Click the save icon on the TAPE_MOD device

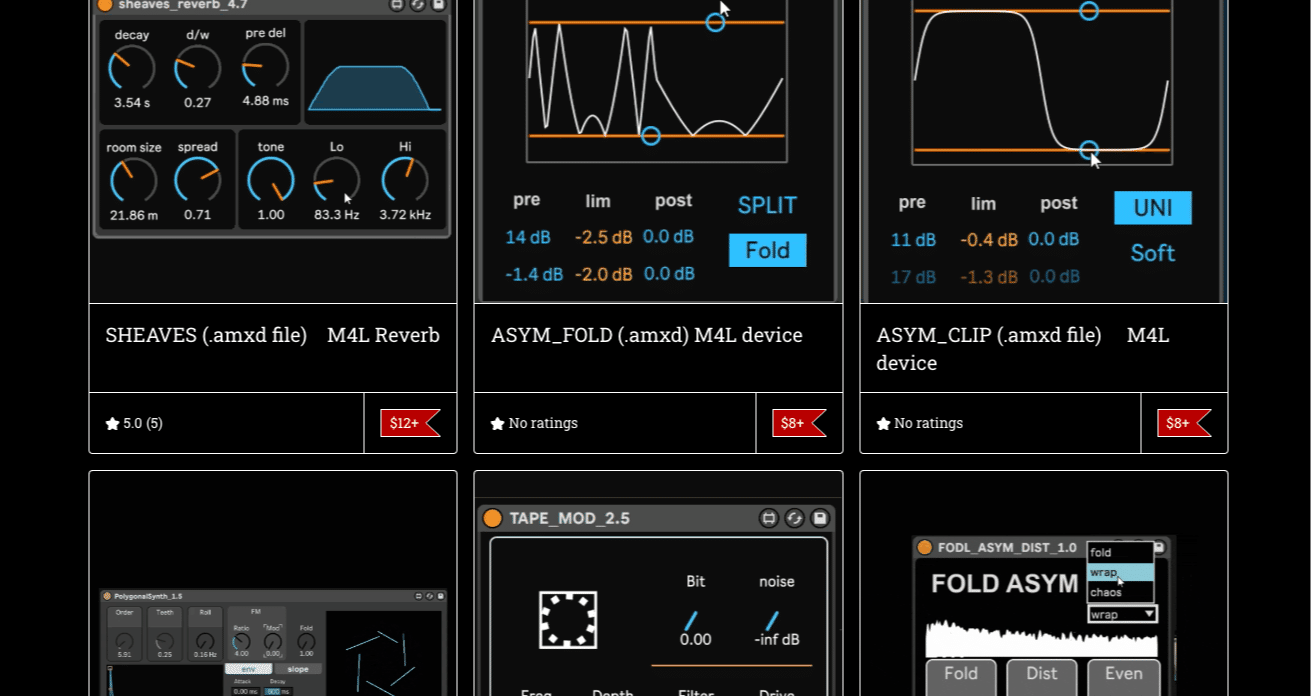coord(818,518)
